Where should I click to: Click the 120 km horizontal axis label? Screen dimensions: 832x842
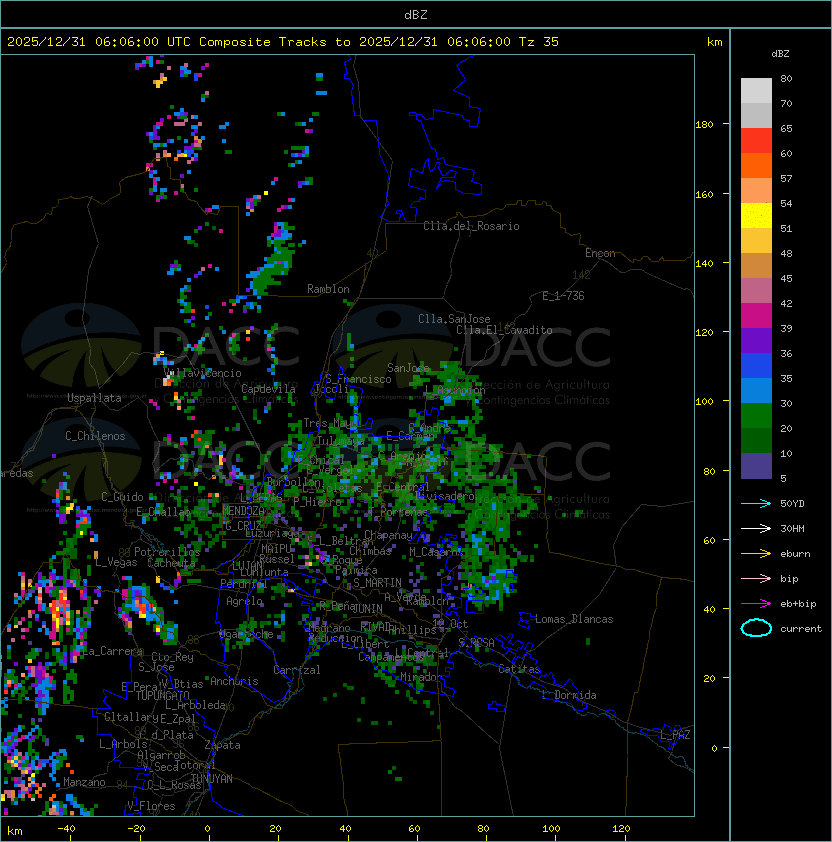point(621,829)
